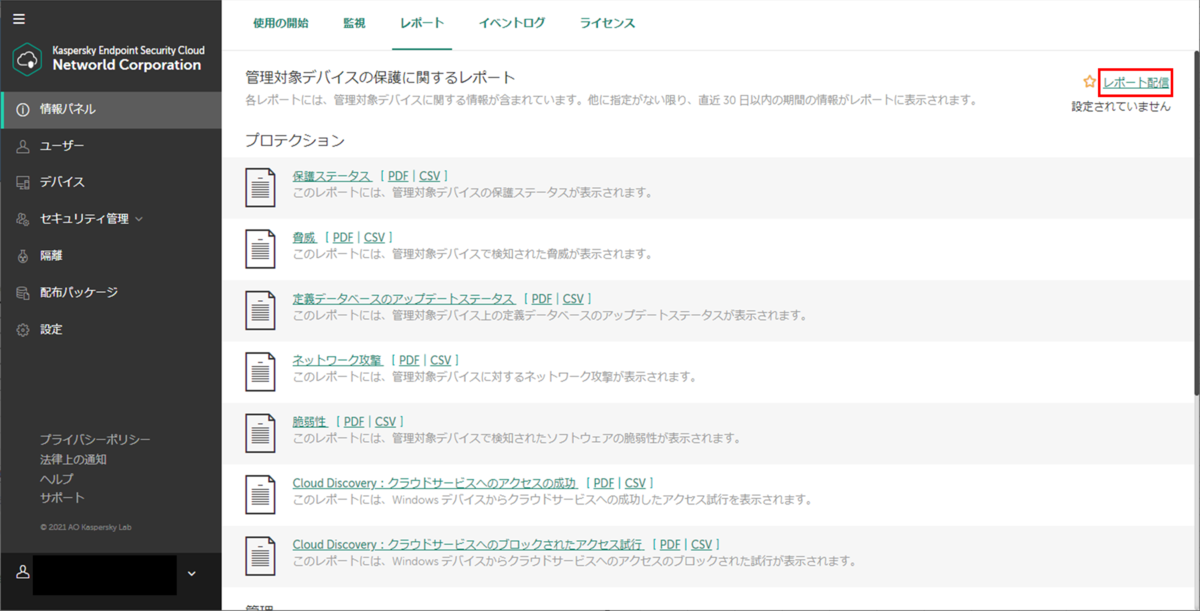Open the 保護ステータス report

[x=334, y=175]
